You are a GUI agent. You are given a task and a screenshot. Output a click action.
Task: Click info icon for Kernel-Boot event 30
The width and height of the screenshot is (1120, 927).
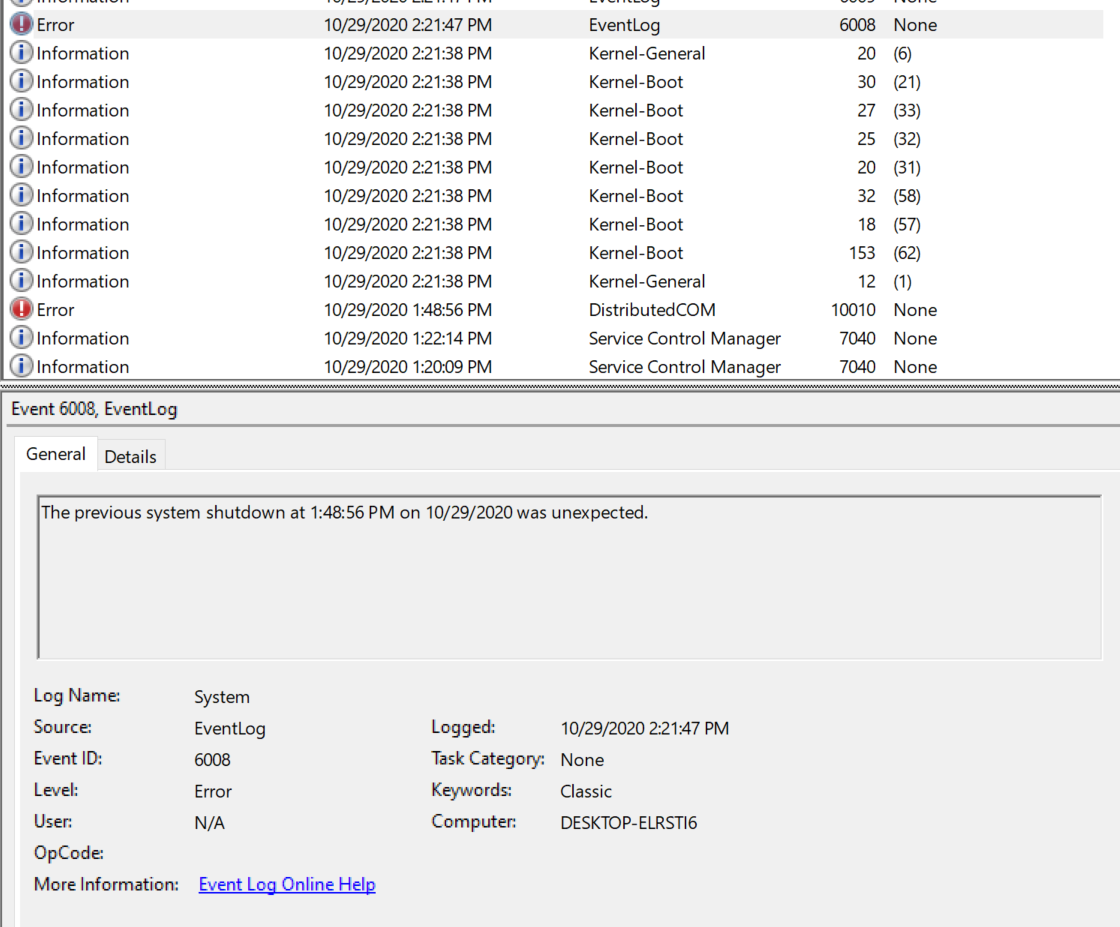(21, 82)
